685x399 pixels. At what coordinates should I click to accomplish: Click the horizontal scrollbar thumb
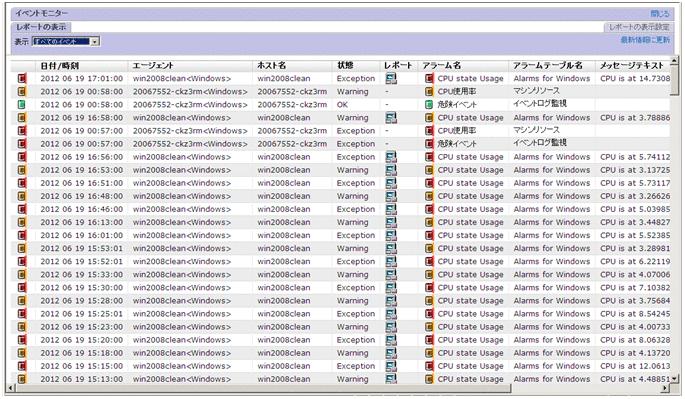(263, 388)
